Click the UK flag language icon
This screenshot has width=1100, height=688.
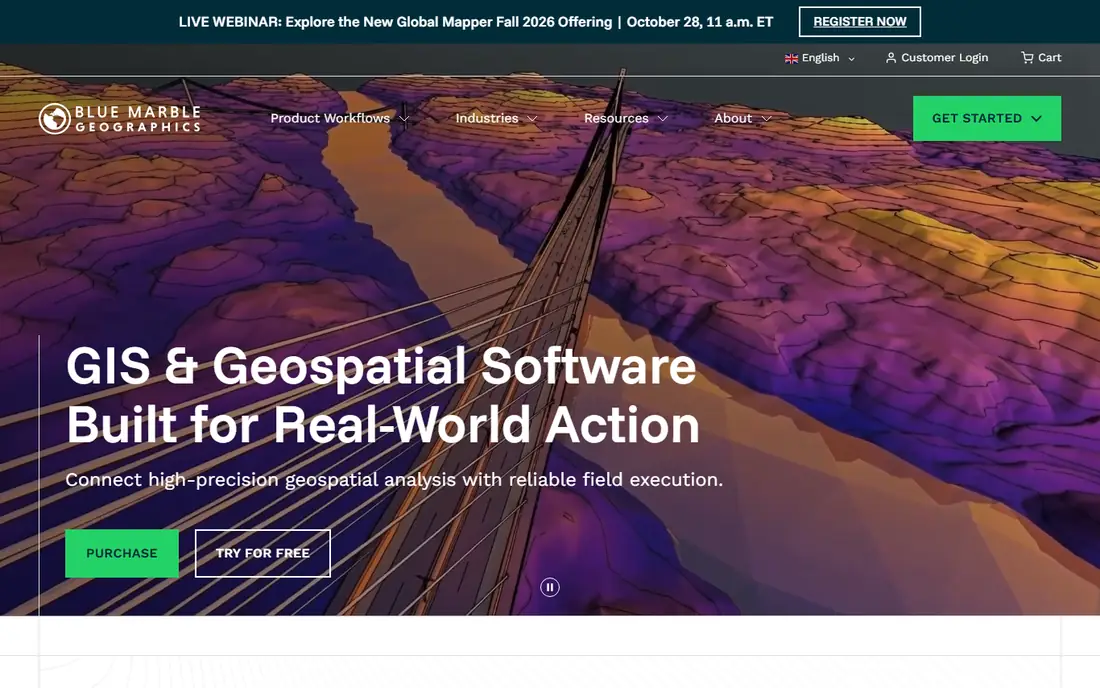[791, 58]
